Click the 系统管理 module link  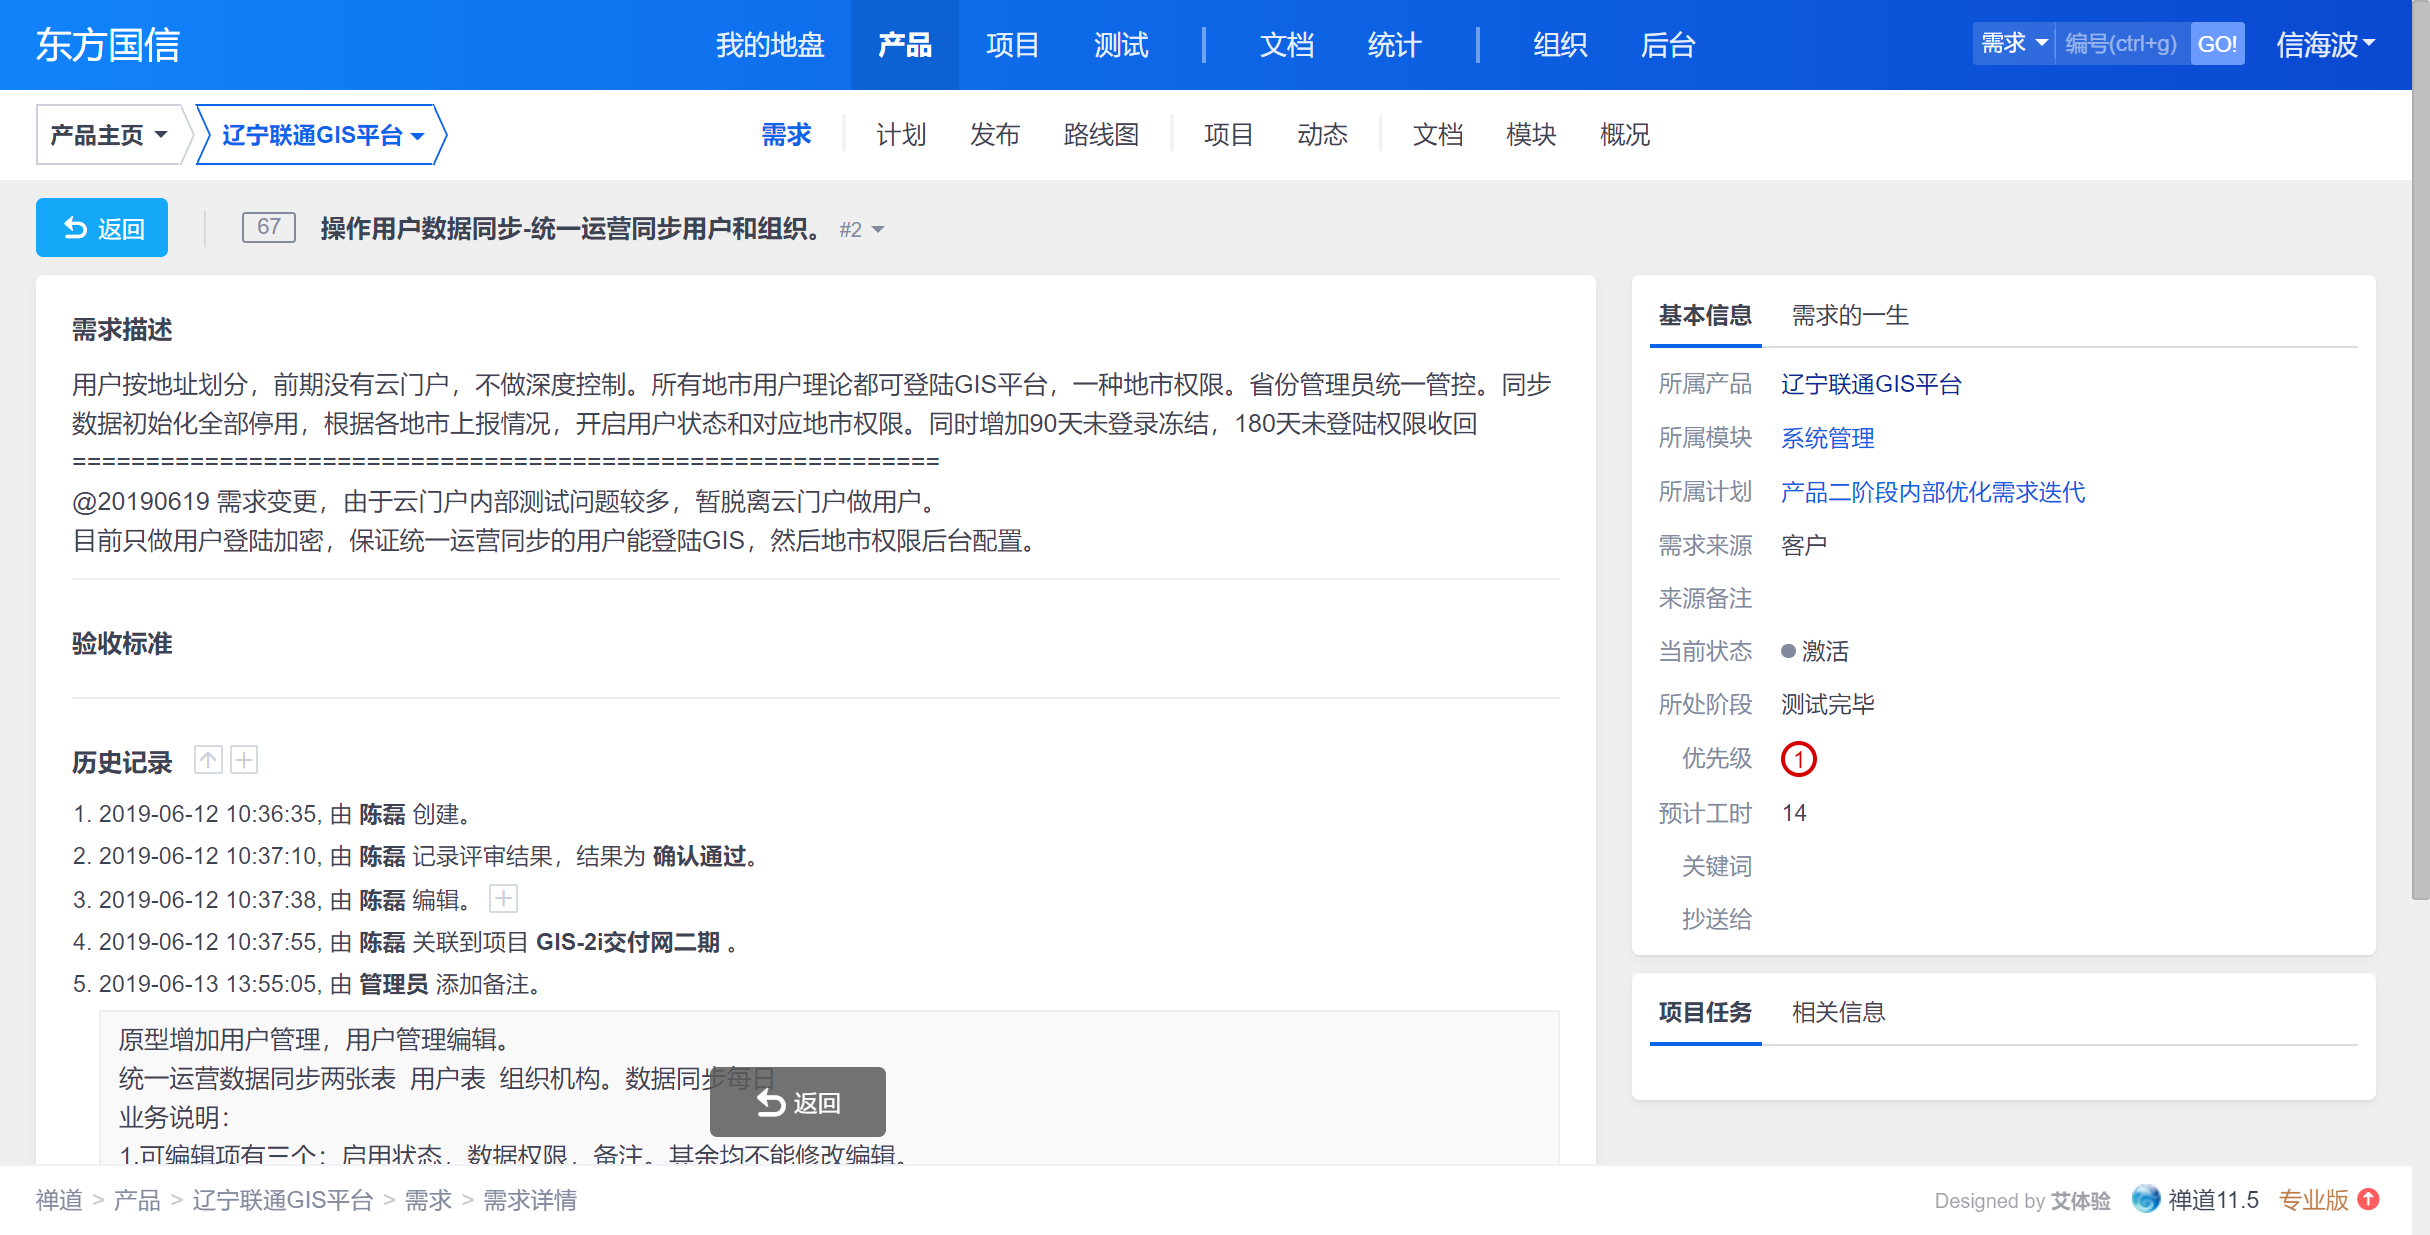point(1827,438)
